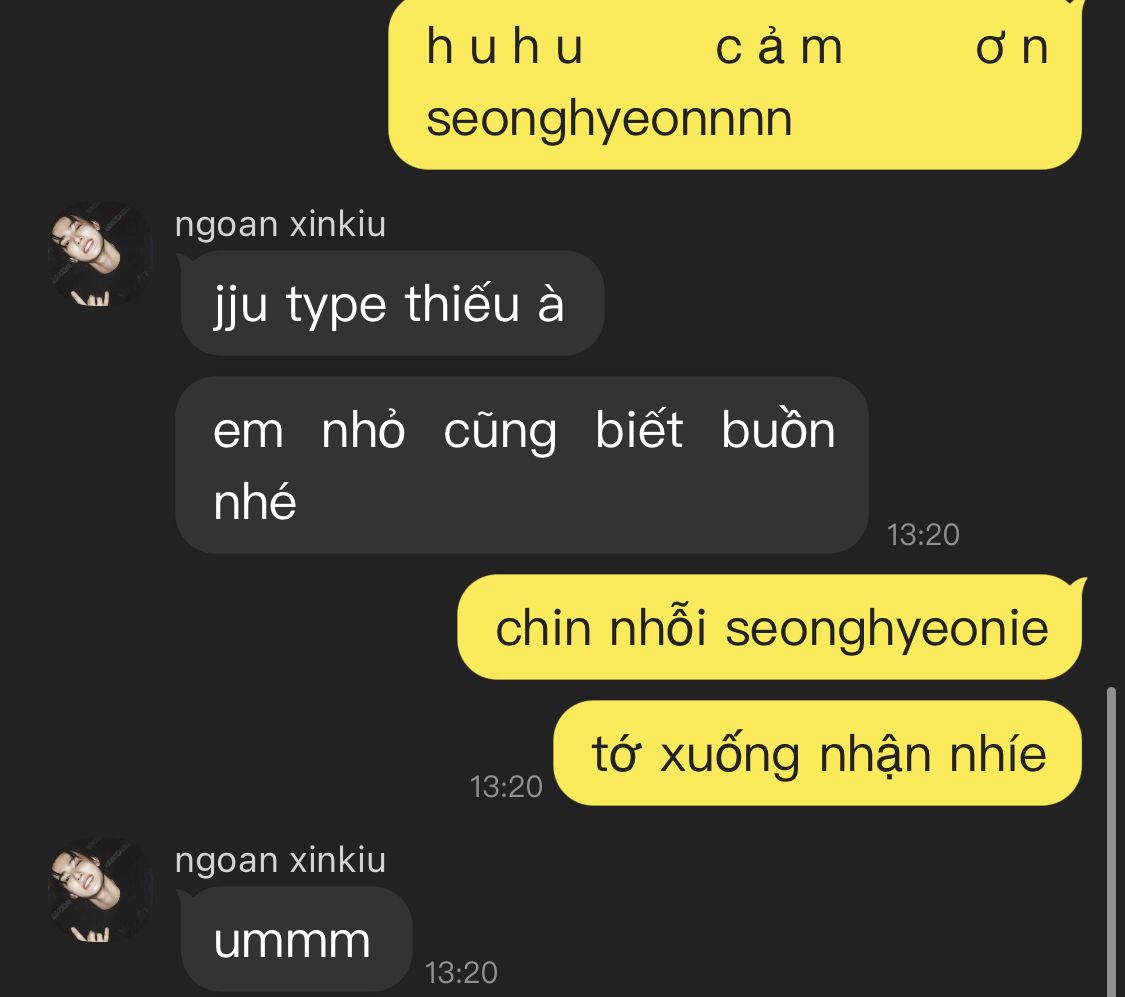1125x997 pixels.
Task: Click 13:20 timestamp beside 'em nhỏ' message
Action: click(923, 534)
